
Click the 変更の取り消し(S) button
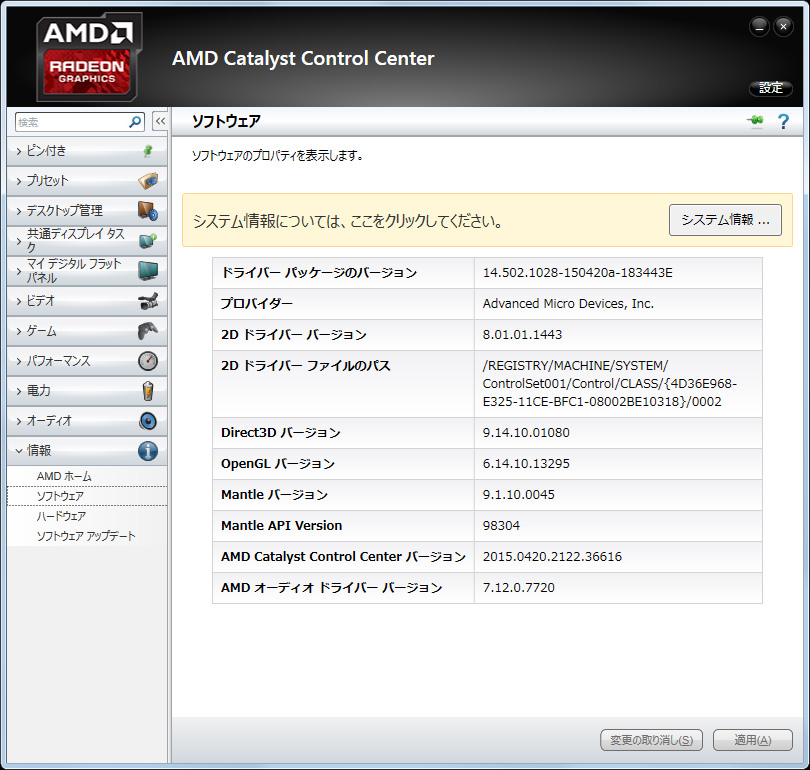point(651,740)
